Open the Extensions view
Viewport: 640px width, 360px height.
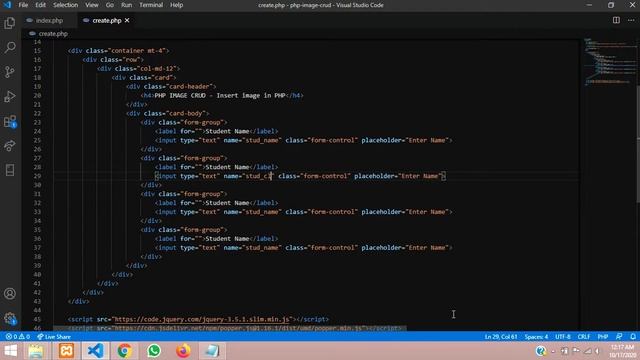tap(10, 121)
